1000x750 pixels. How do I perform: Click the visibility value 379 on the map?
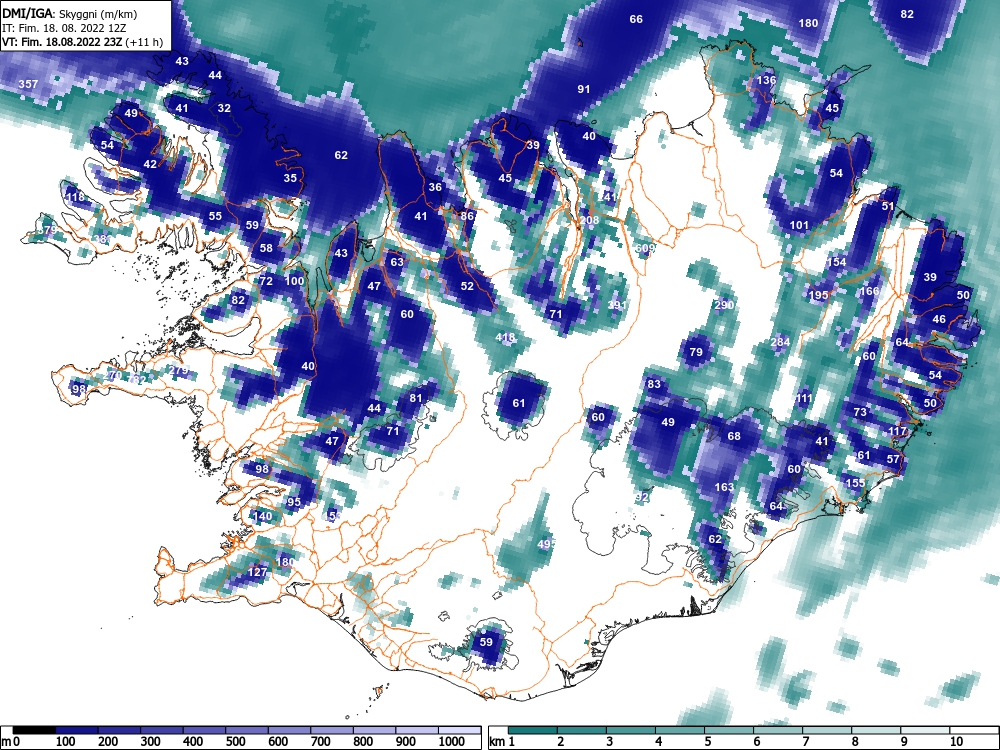click(x=47, y=230)
